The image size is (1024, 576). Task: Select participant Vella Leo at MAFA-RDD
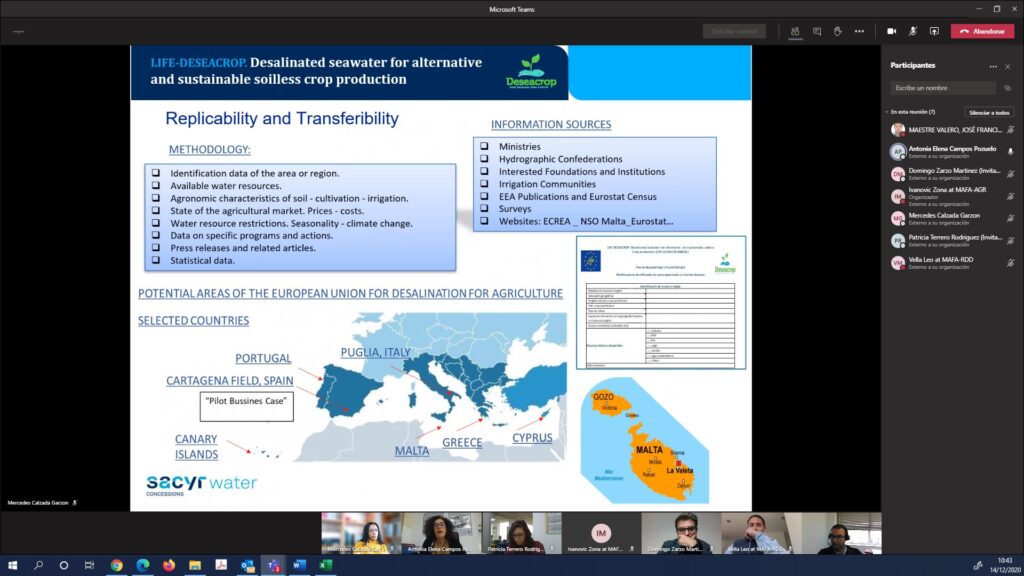952,263
